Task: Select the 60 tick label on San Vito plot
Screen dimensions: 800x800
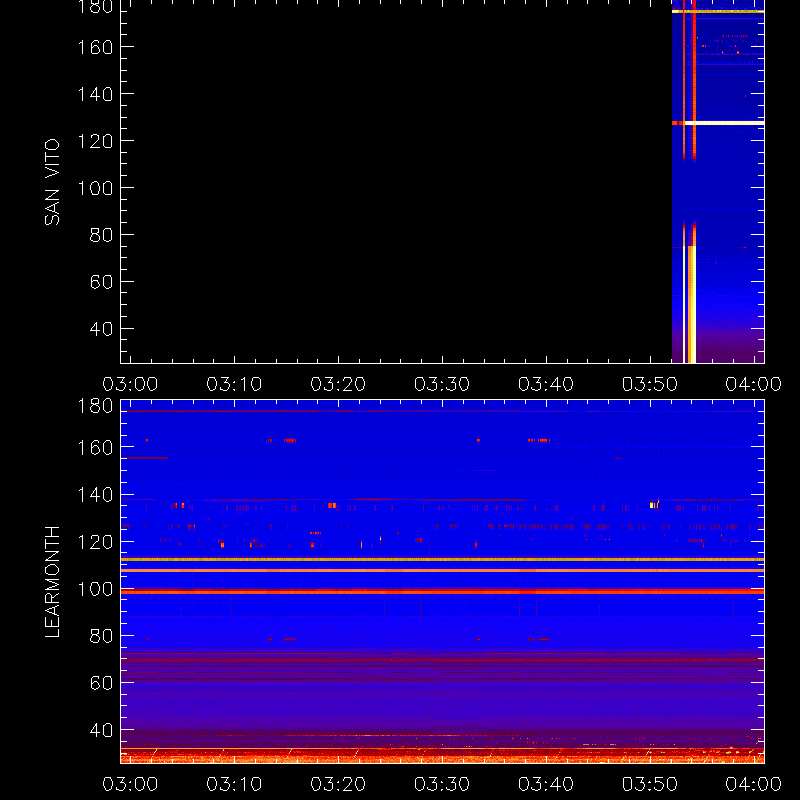Action: pyautogui.click(x=101, y=282)
